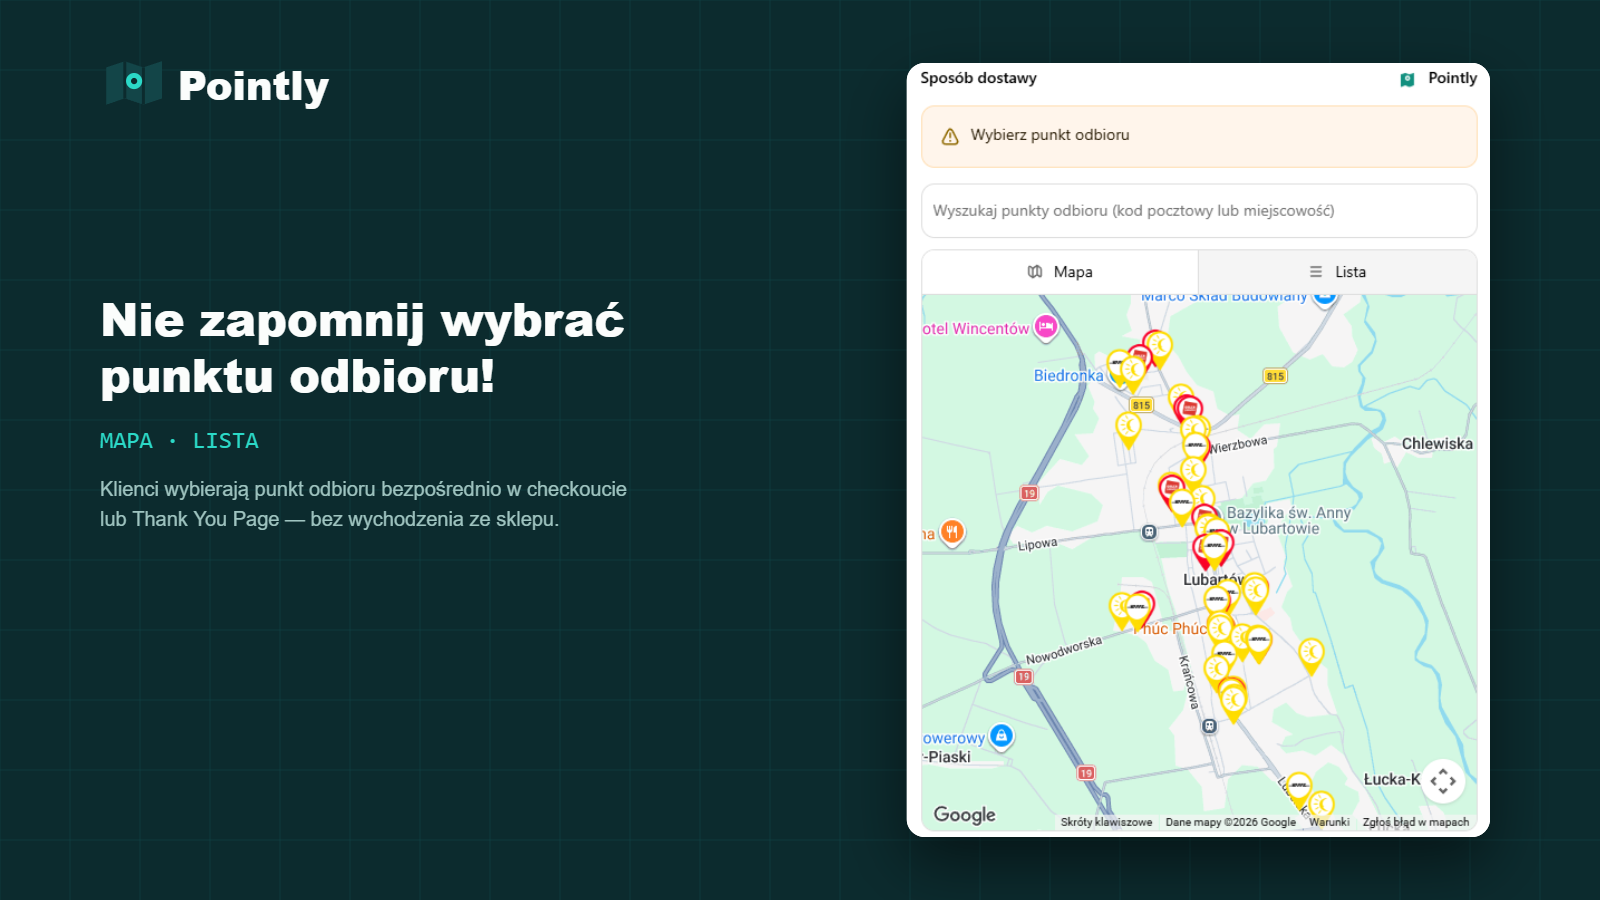The image size is (1600, 900).
Task: Click the paragraph starting with Klienci wybierają
Action: (363, 504)
